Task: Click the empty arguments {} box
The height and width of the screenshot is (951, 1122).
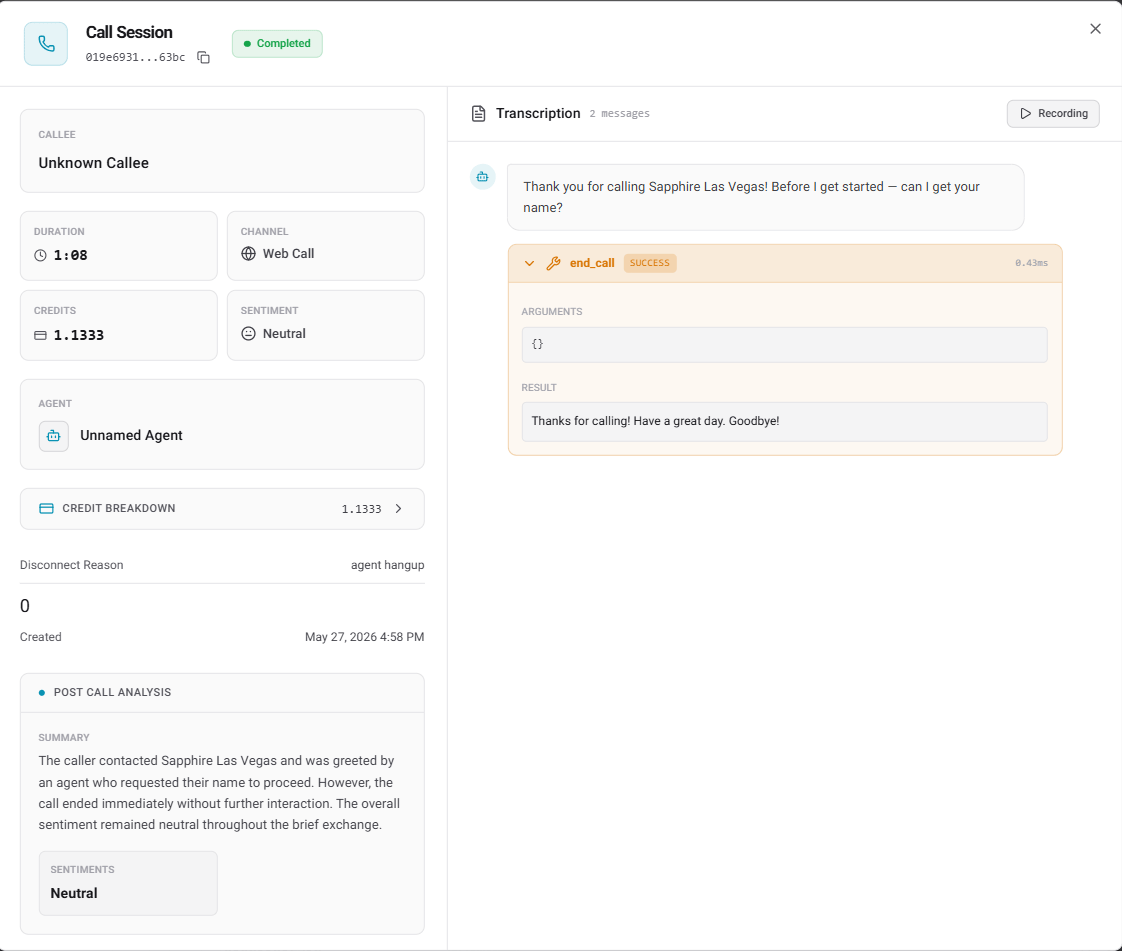Action: [x=784, y=344]
